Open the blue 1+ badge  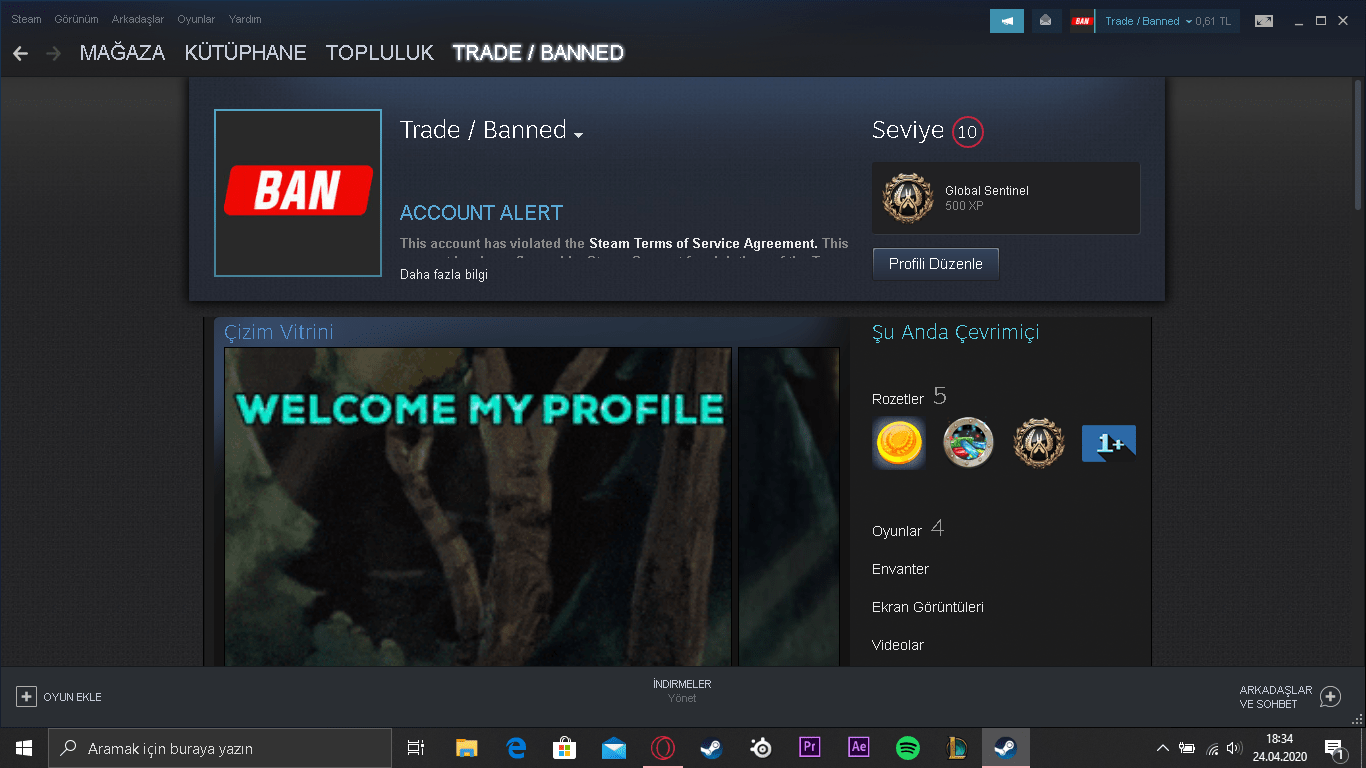1109,443
